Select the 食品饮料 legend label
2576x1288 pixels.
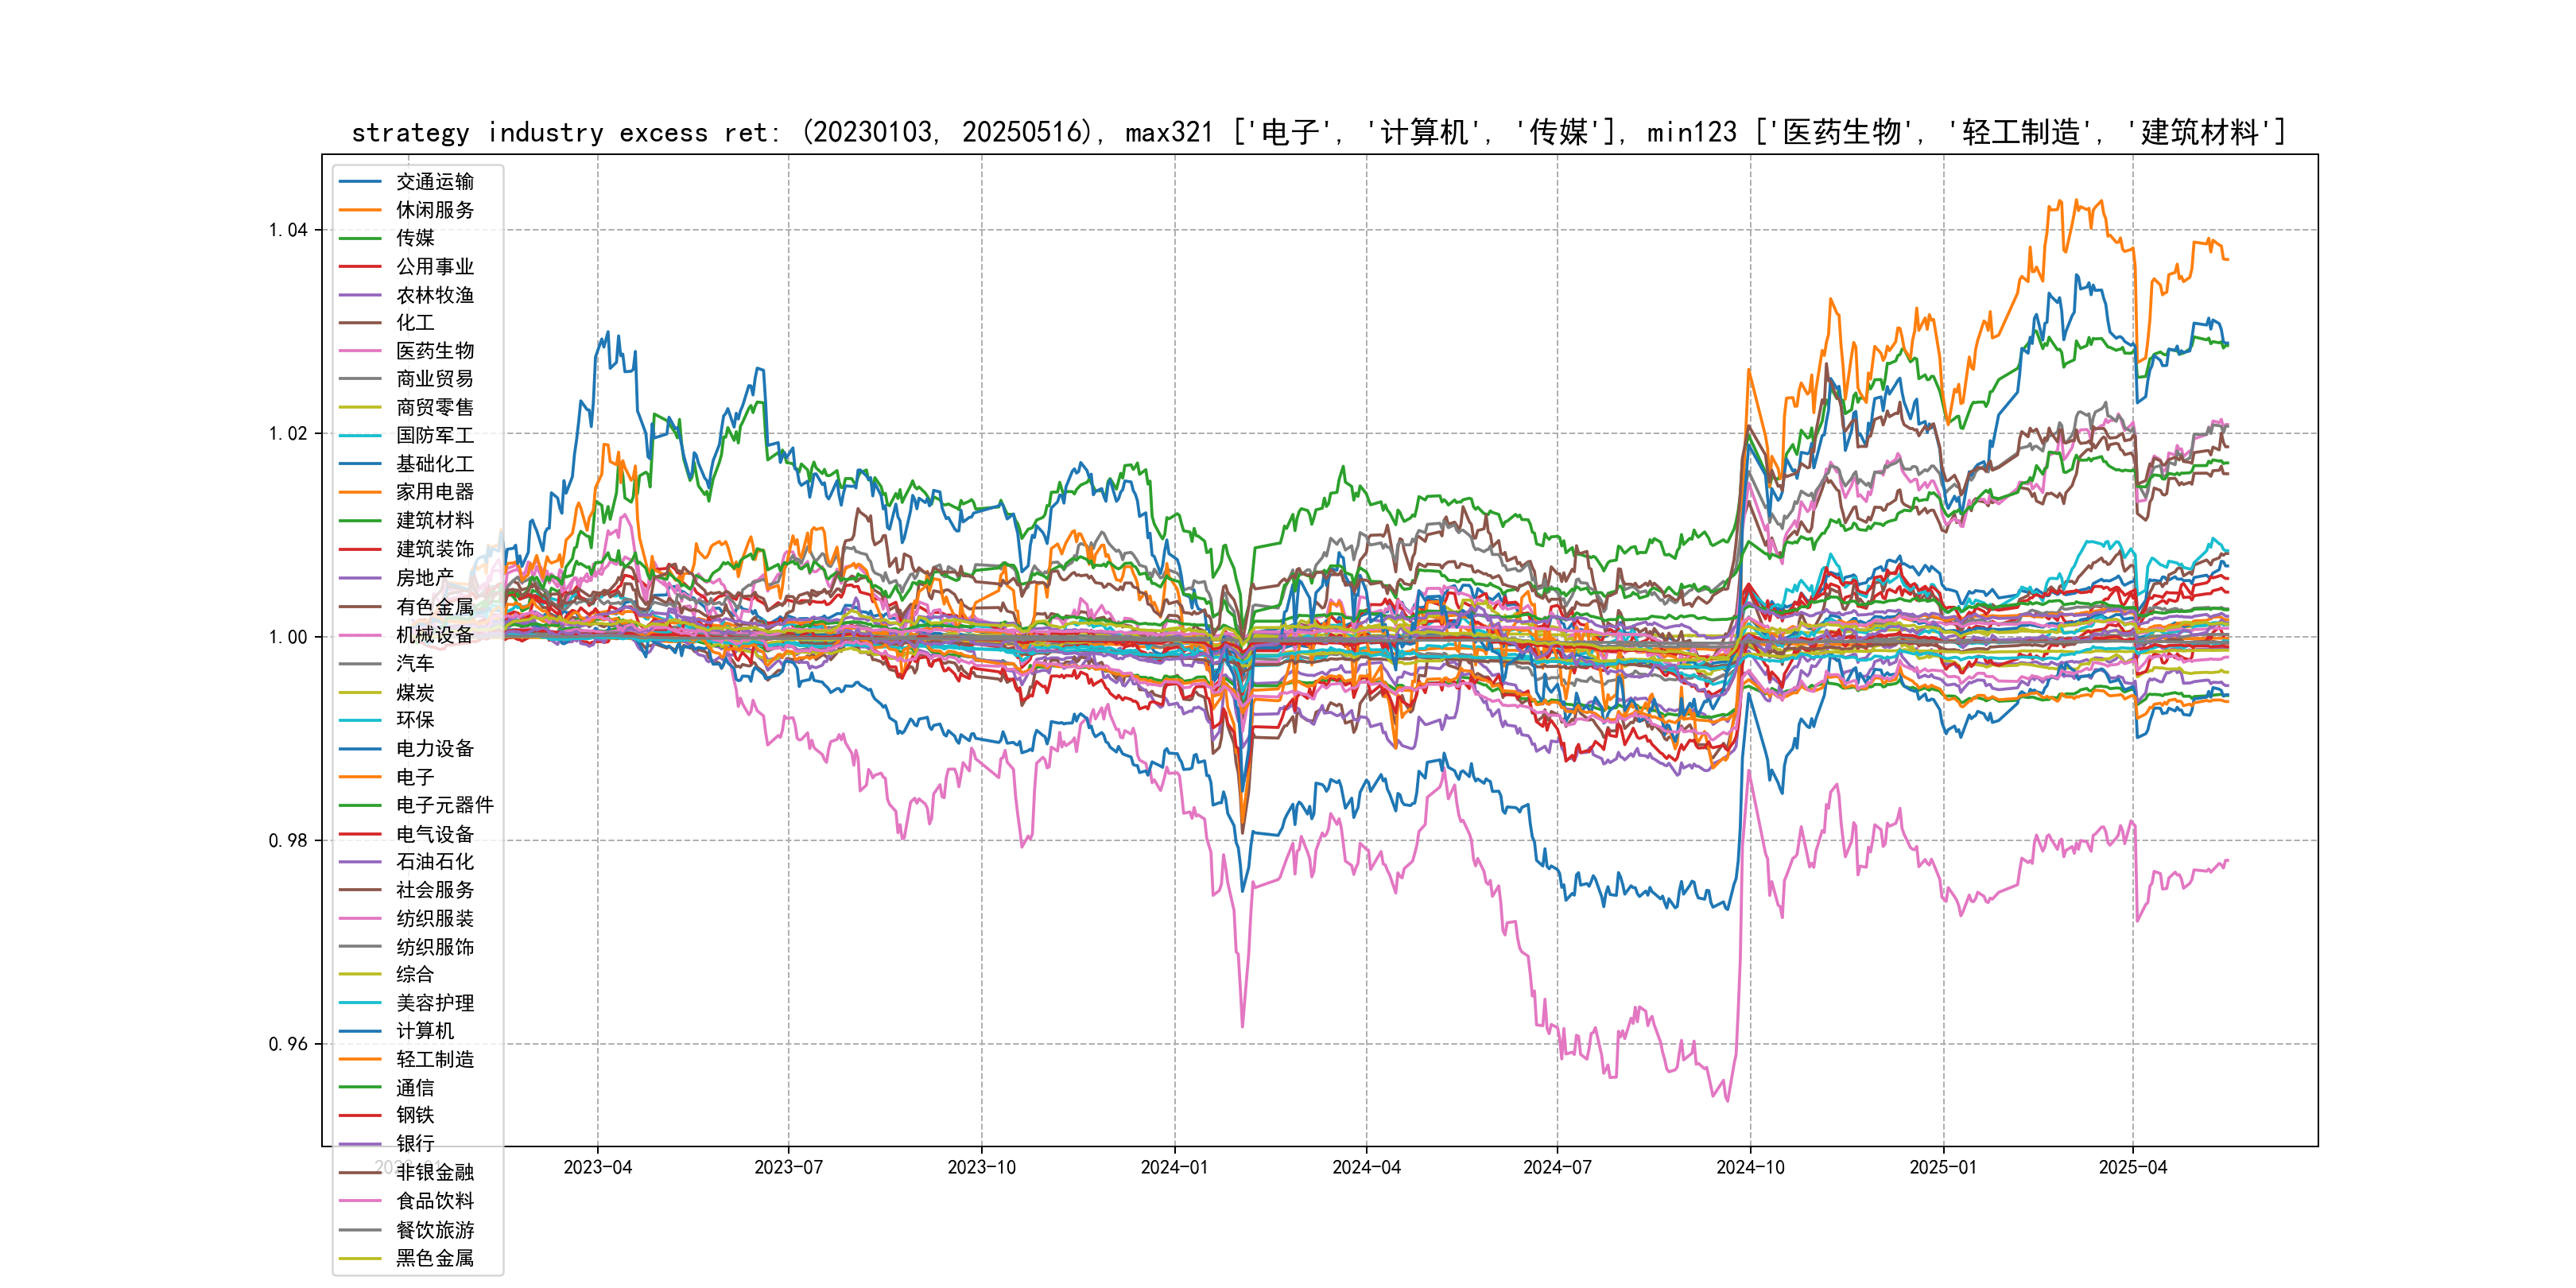434,1201
